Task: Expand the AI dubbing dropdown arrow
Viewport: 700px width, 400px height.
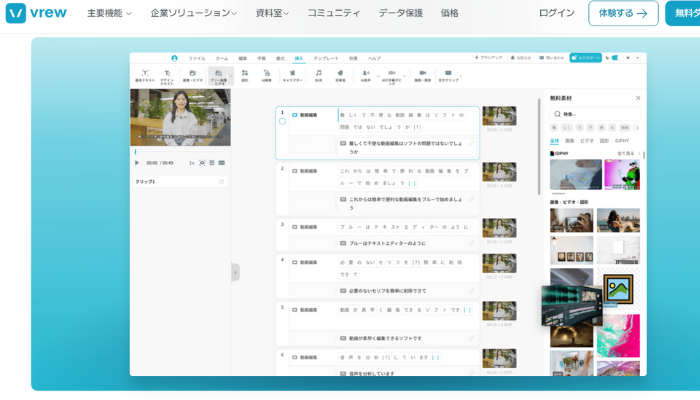Action: 404,76
